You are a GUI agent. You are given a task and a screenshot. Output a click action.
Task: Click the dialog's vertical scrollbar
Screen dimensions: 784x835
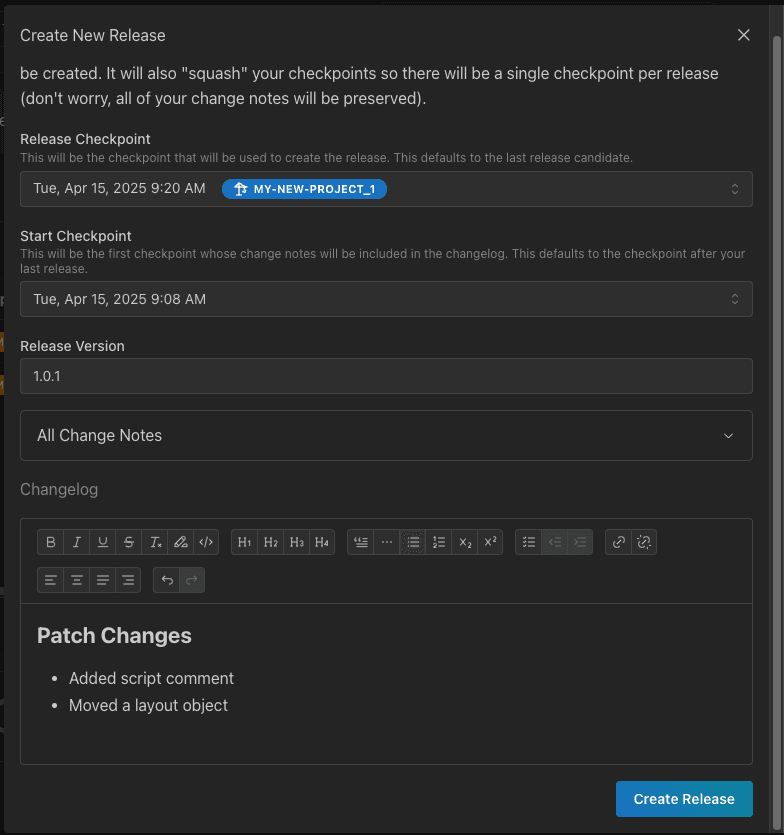coord(777,300)
